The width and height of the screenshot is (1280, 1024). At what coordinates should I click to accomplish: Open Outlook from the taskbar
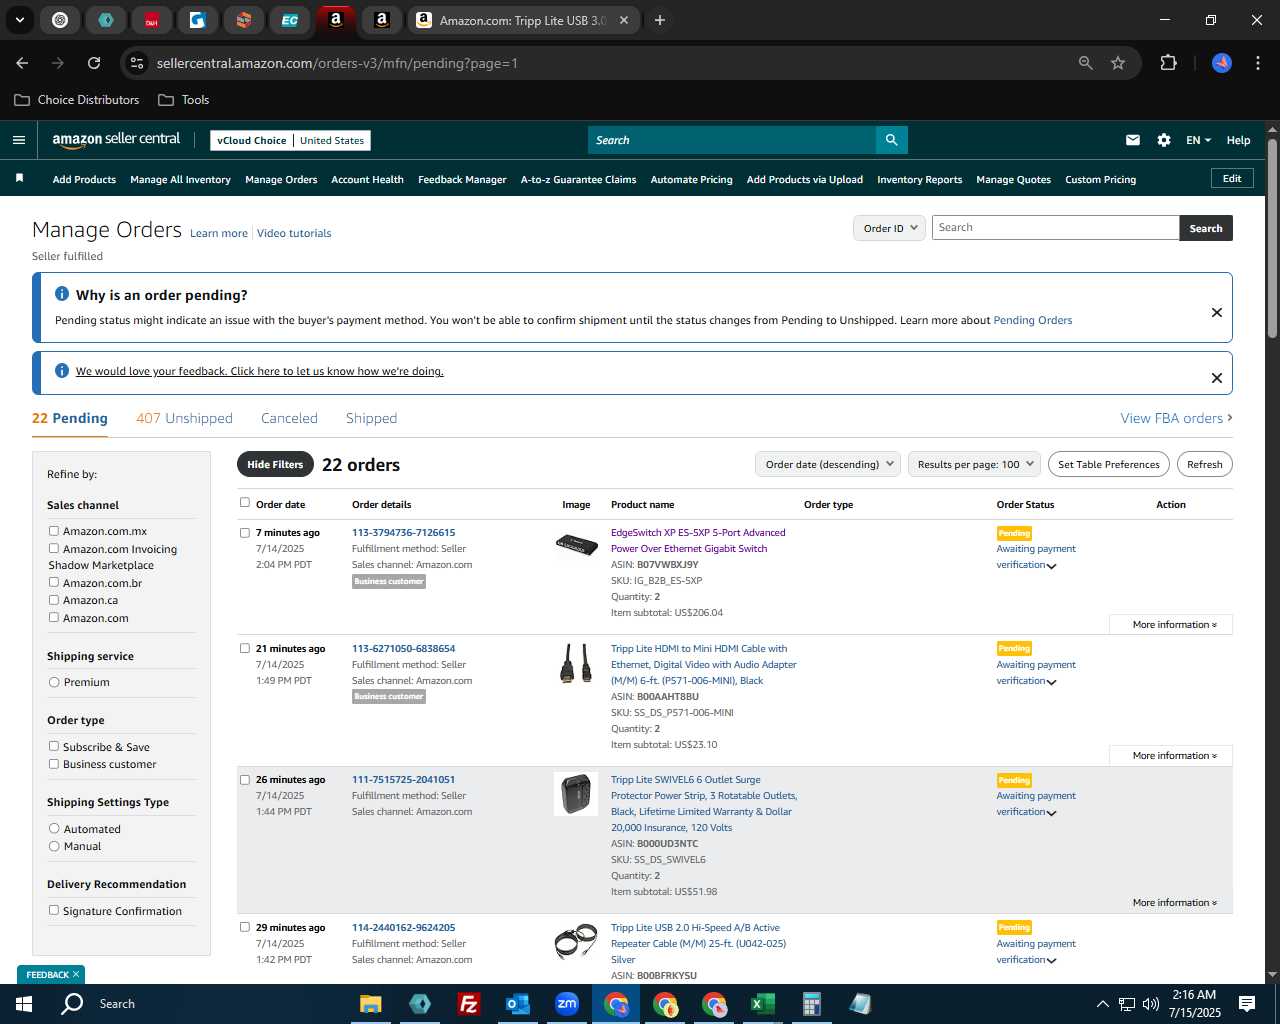point(517,1004)
